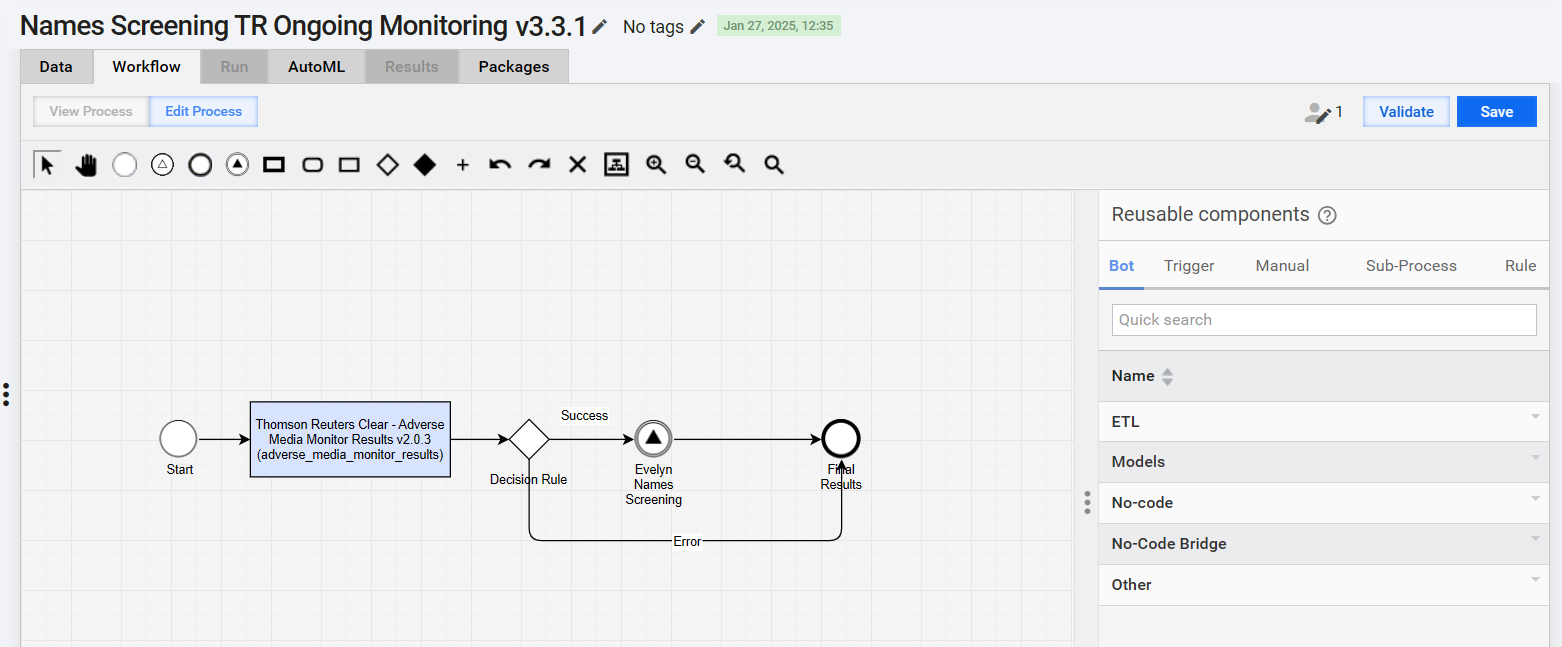The image size is (1562, 647).
Task: Switch to Bot components tab
Action: coord(1122,266)
